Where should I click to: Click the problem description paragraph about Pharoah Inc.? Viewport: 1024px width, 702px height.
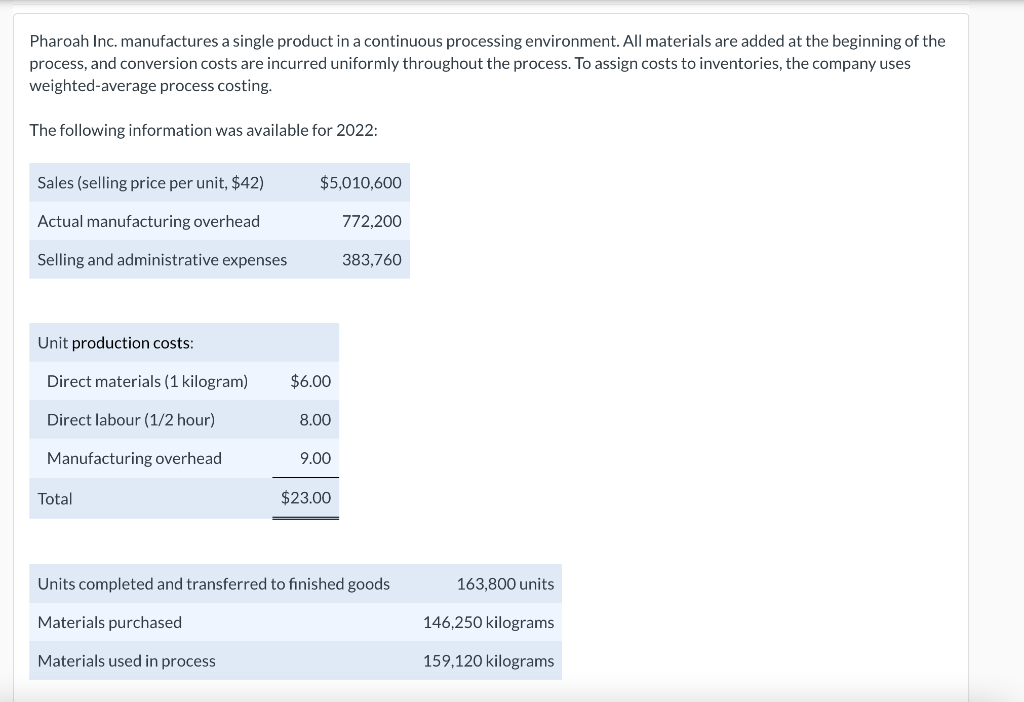coord(487,63)
